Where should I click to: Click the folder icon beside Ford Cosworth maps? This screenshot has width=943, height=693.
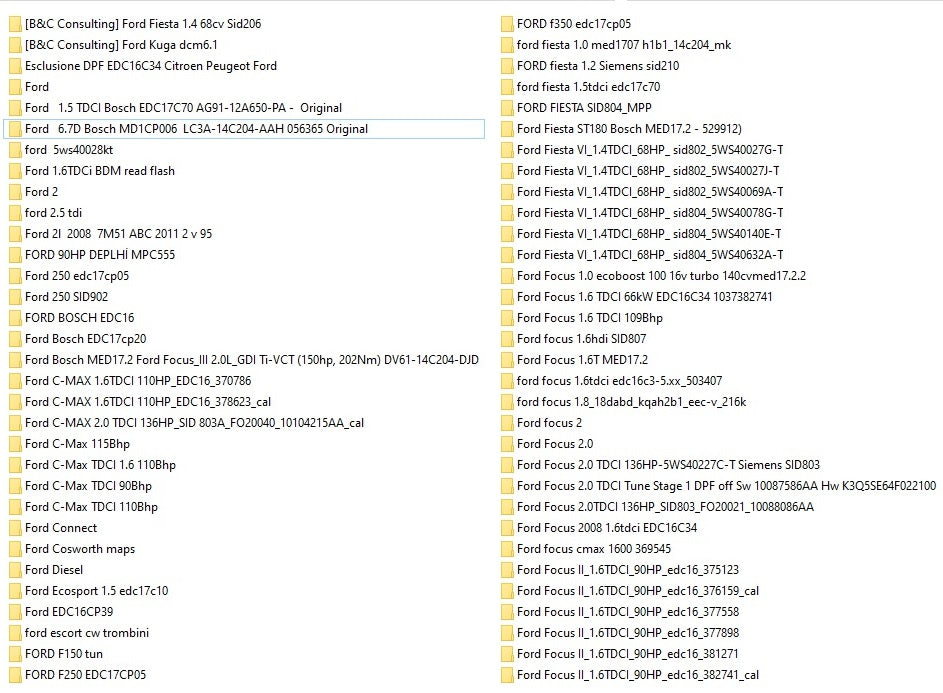click(x=14, y=549)
